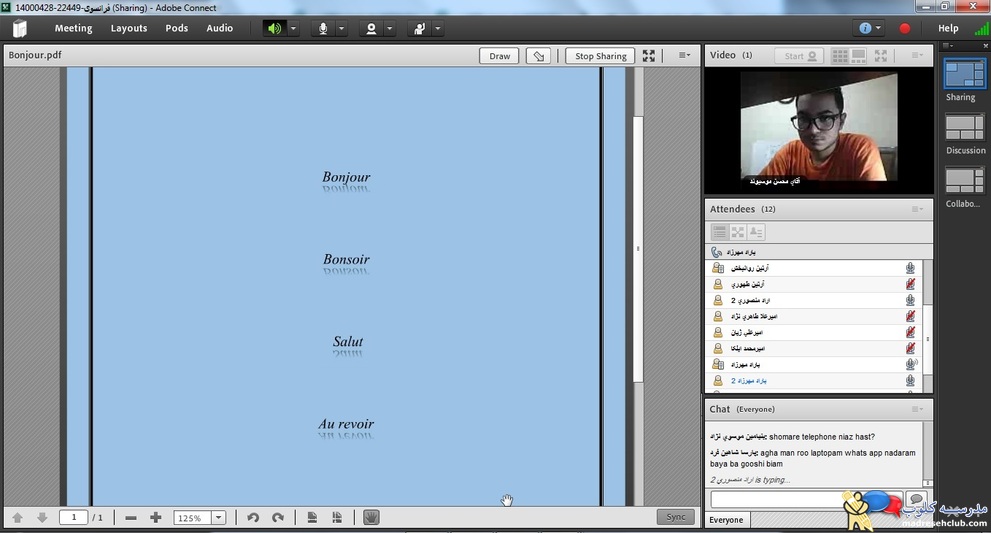Open the Video pod options menu

pyautogui.click(x=917, y=56)
